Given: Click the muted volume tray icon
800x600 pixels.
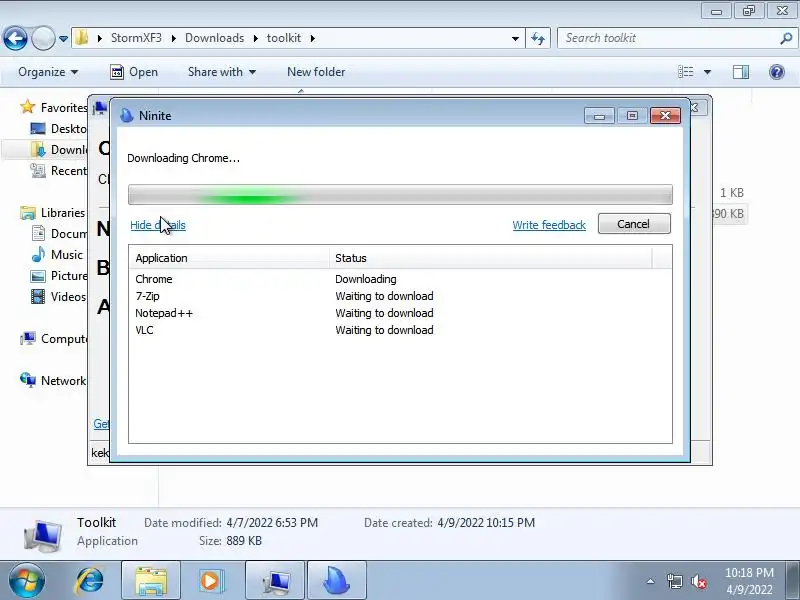Looking at the screenshot, I should click(699, 581).
